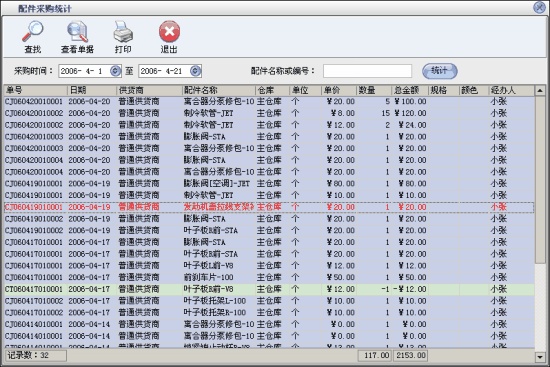Click the ¥100.00 total amount cell

410,101
